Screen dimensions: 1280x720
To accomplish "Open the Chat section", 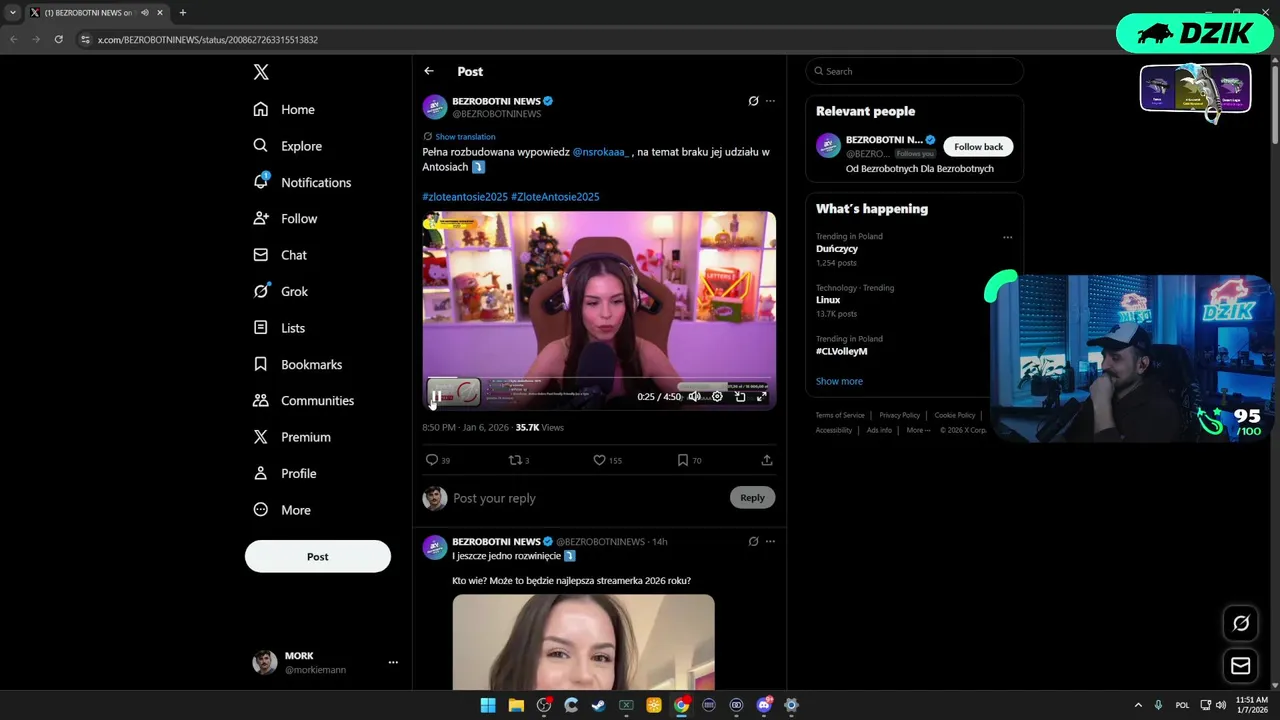I will 280,255.
